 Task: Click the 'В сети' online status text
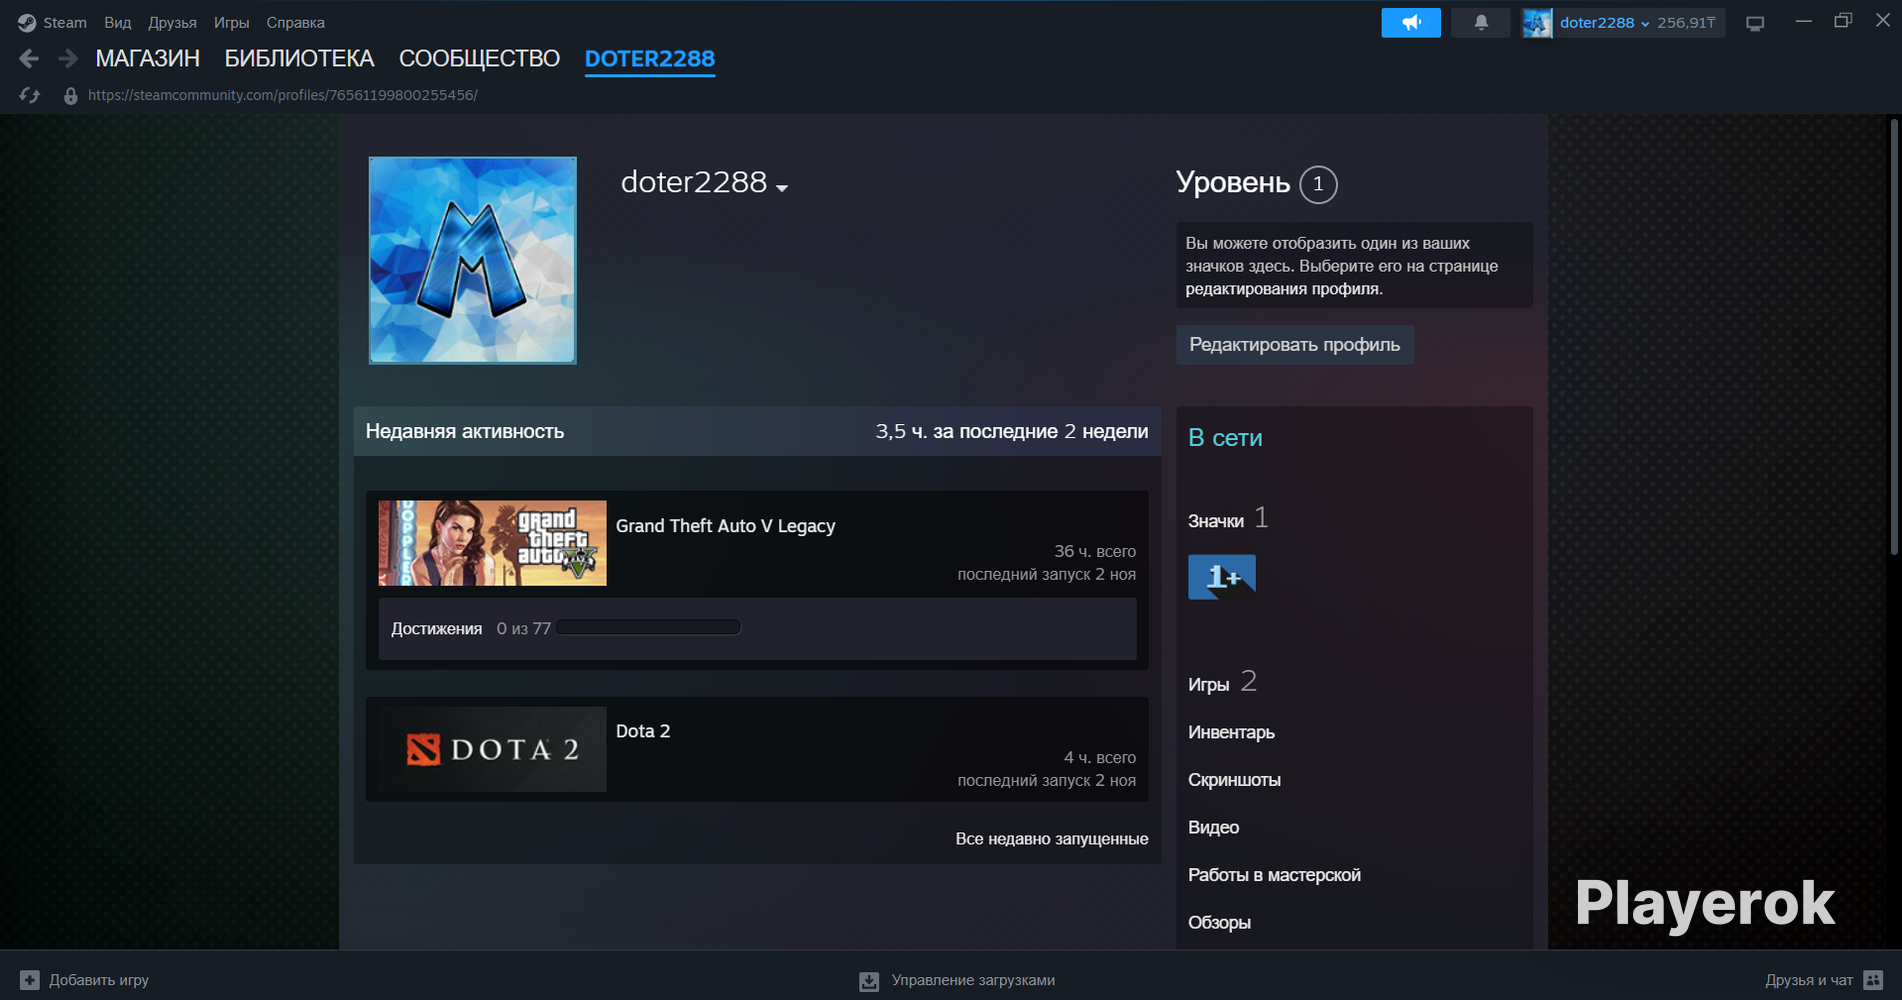point(1225,438)
